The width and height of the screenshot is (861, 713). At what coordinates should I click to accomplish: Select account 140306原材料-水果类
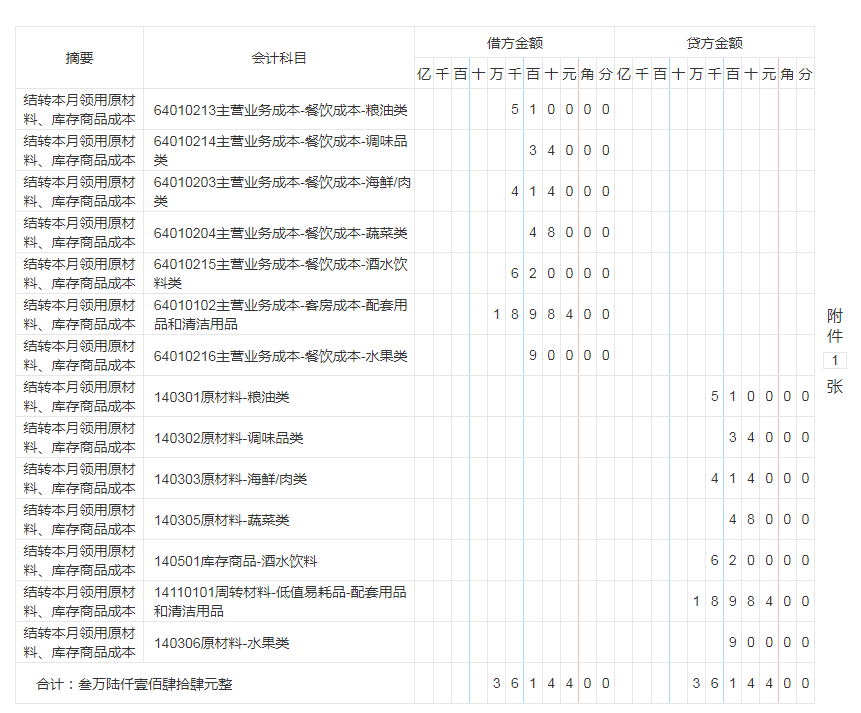[x=222, y=643]
